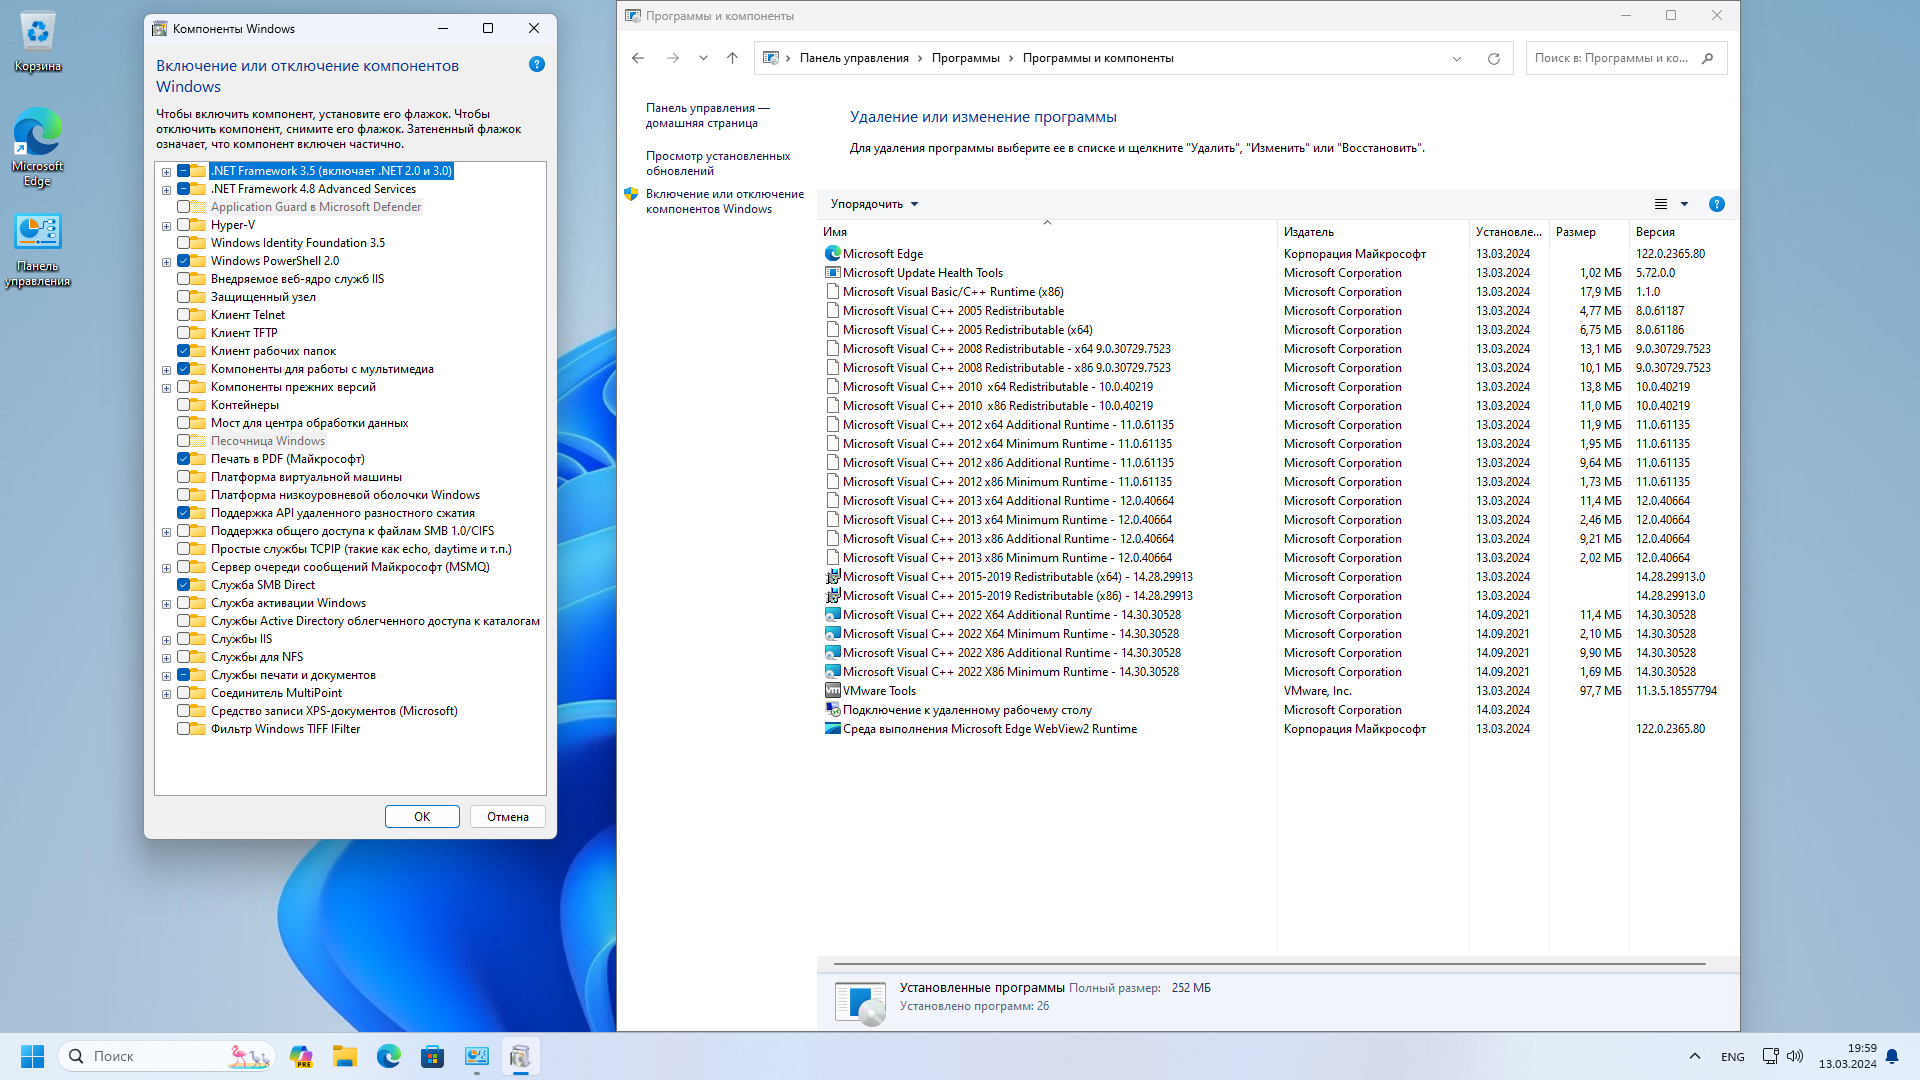The width and height of the screenshot is (1920, 1080).
Task: Click the help icon in Компоненты Windows dialog
Action: [537, 65]
